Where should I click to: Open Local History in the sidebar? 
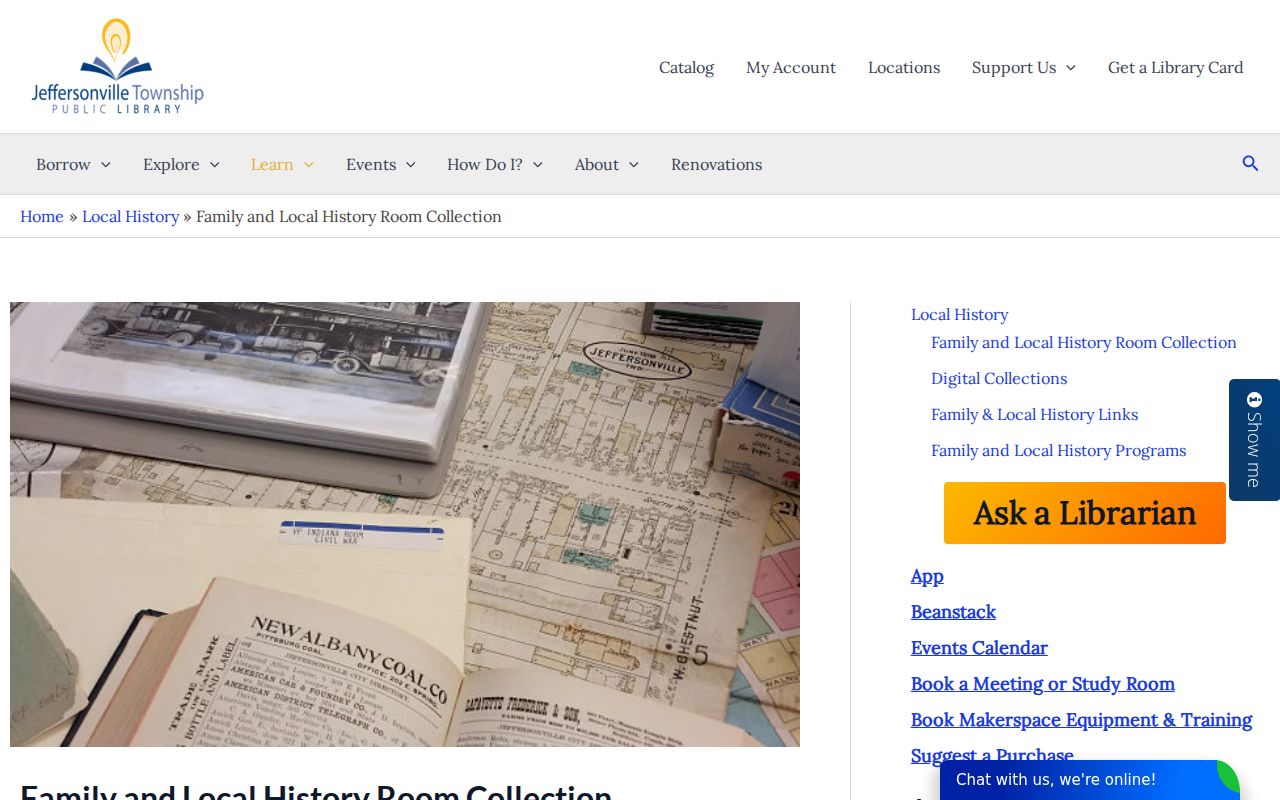coord(959,314)
